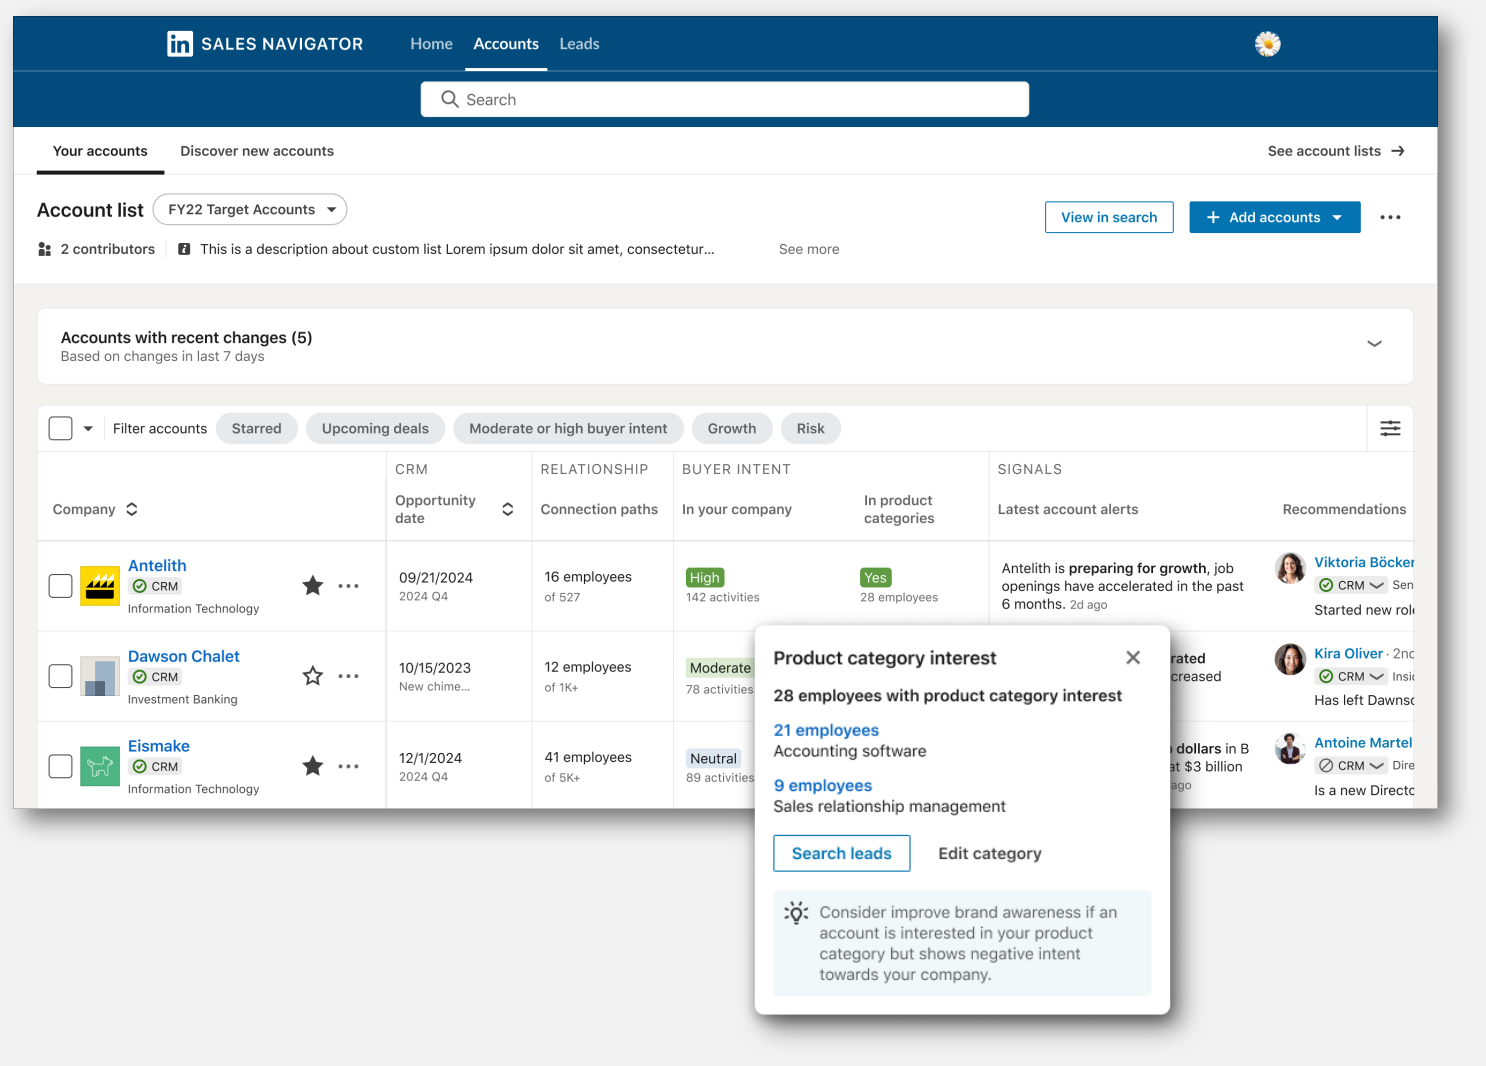
Task: Toggle the Starred filter chip
Action: click(257, 428)
